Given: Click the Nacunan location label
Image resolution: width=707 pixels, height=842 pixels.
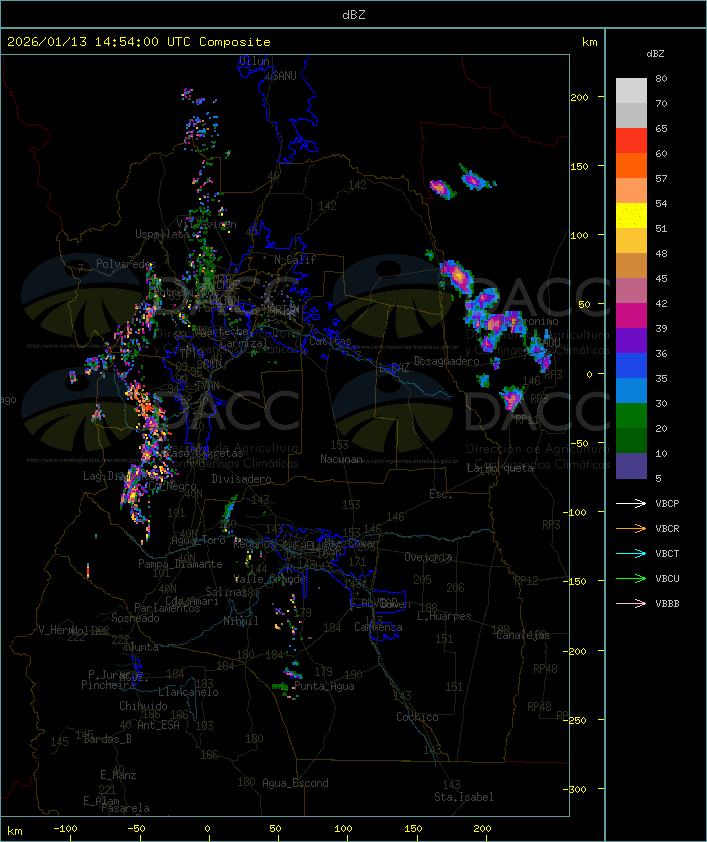Looking at the screenshot, I should 341,459.
